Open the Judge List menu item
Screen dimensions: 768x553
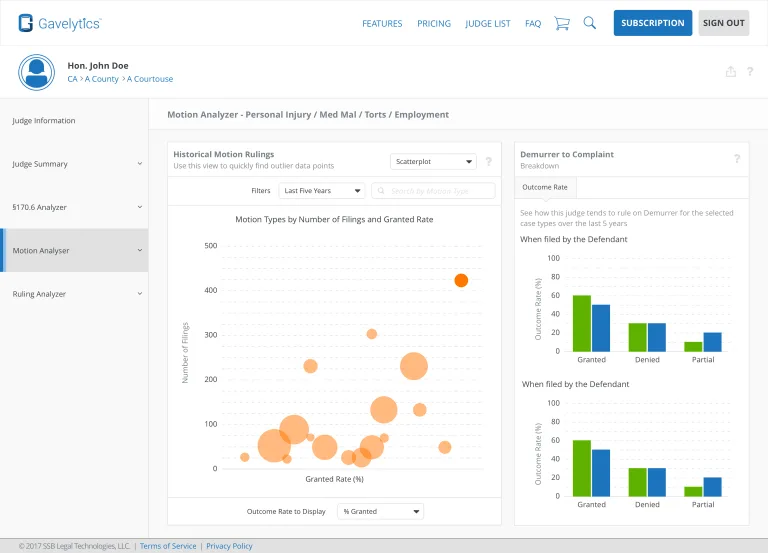click(x=487, y=23)
